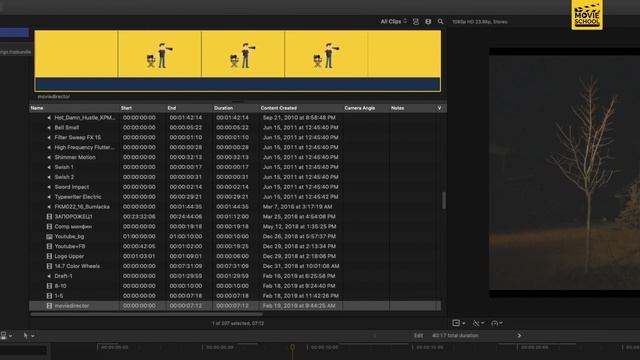Viewport: 640px width, 360px height.
Task: Click the timeline playhead marker
Action: pyautogui.click(x=292, y=347)
